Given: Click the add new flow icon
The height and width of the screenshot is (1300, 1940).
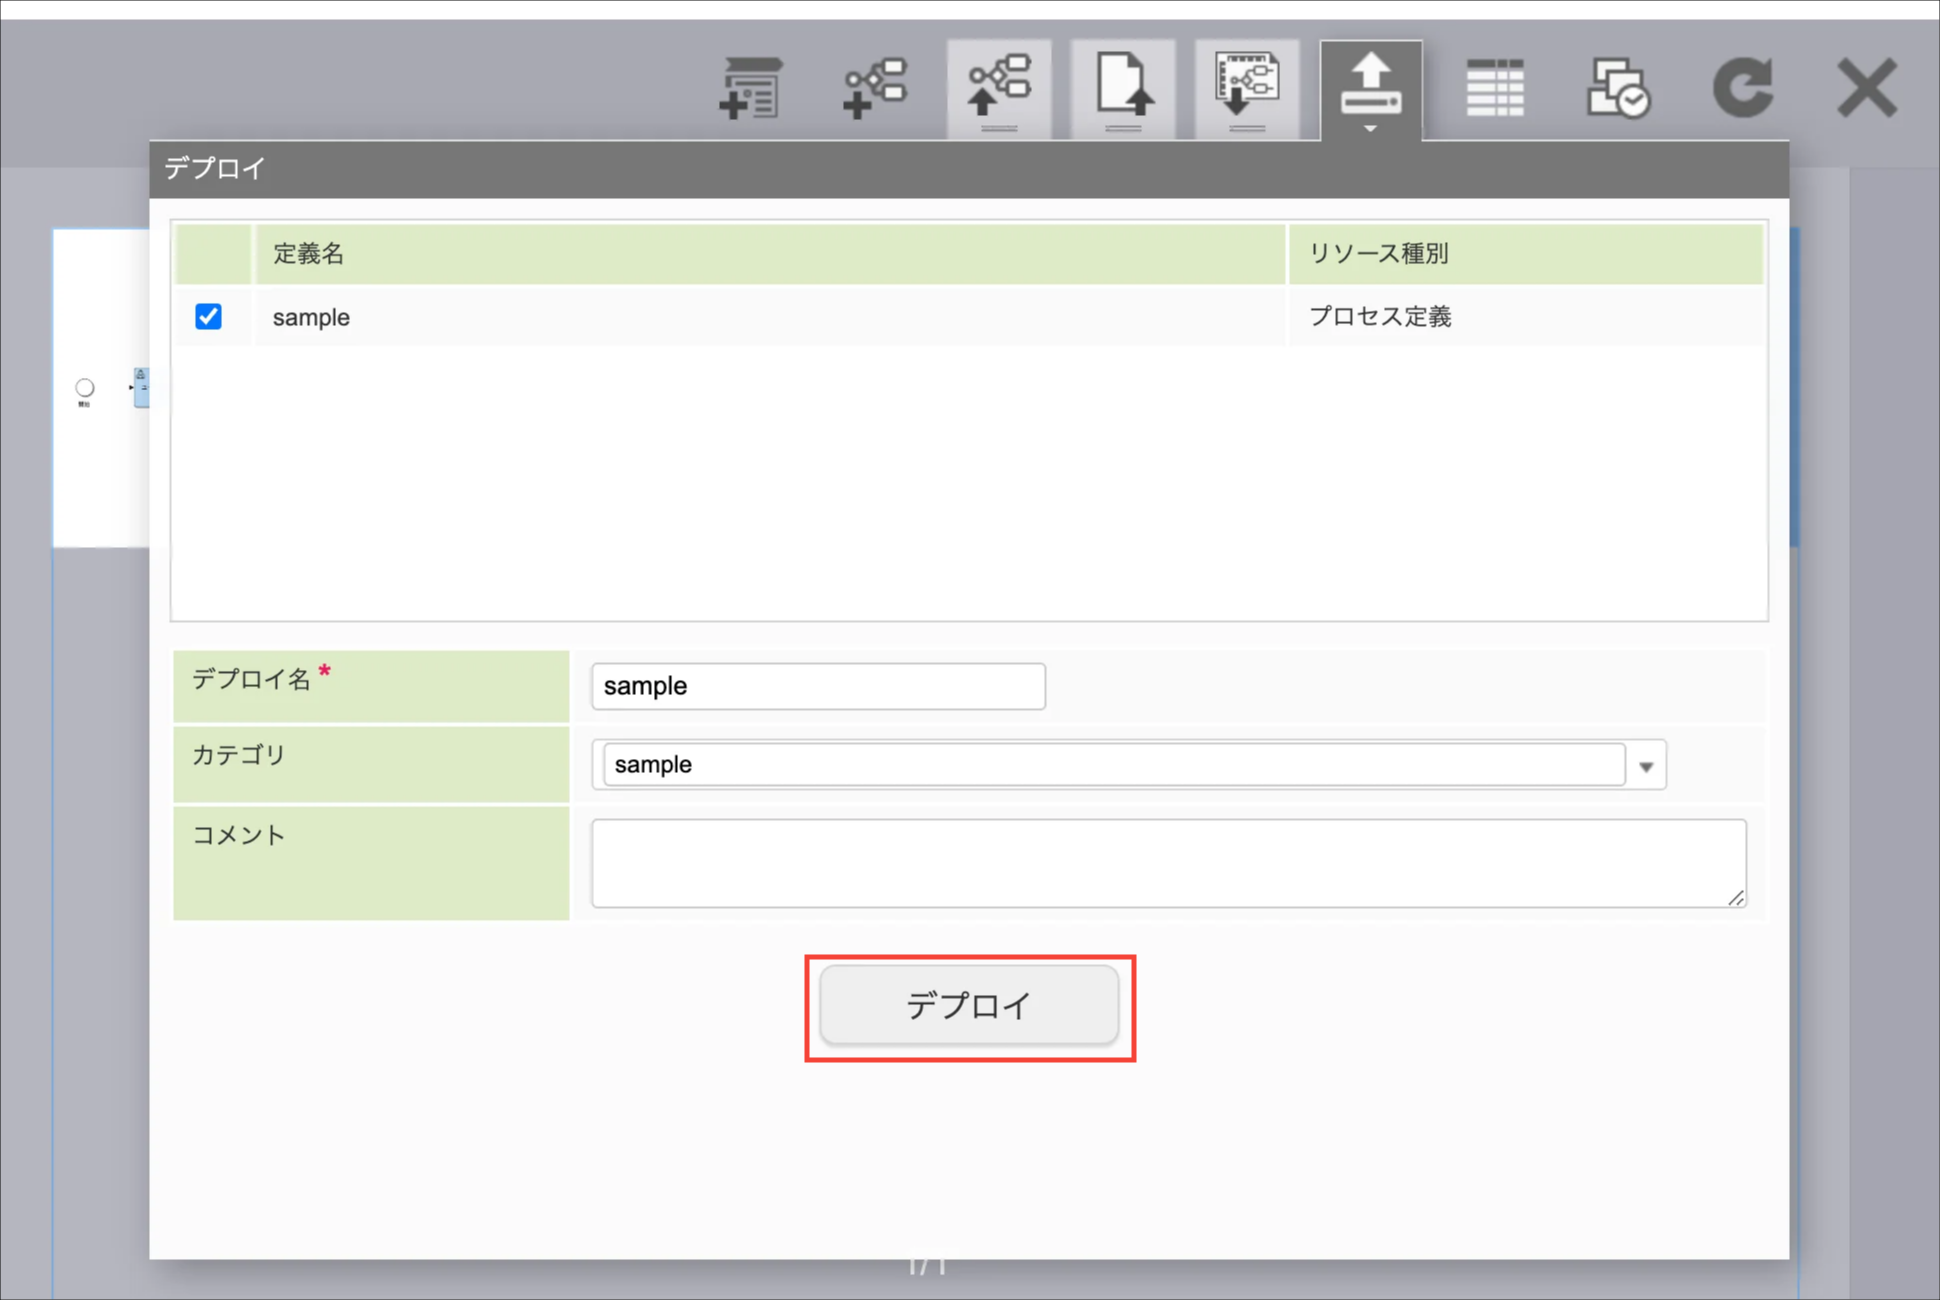Looking at the screenshot, I should coord(875,88).
